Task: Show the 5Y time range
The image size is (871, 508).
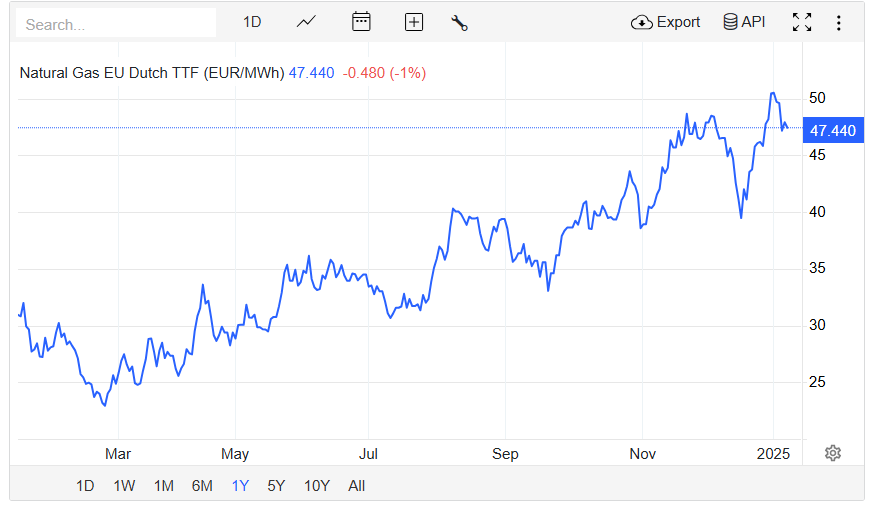Action: click(276, 486)
